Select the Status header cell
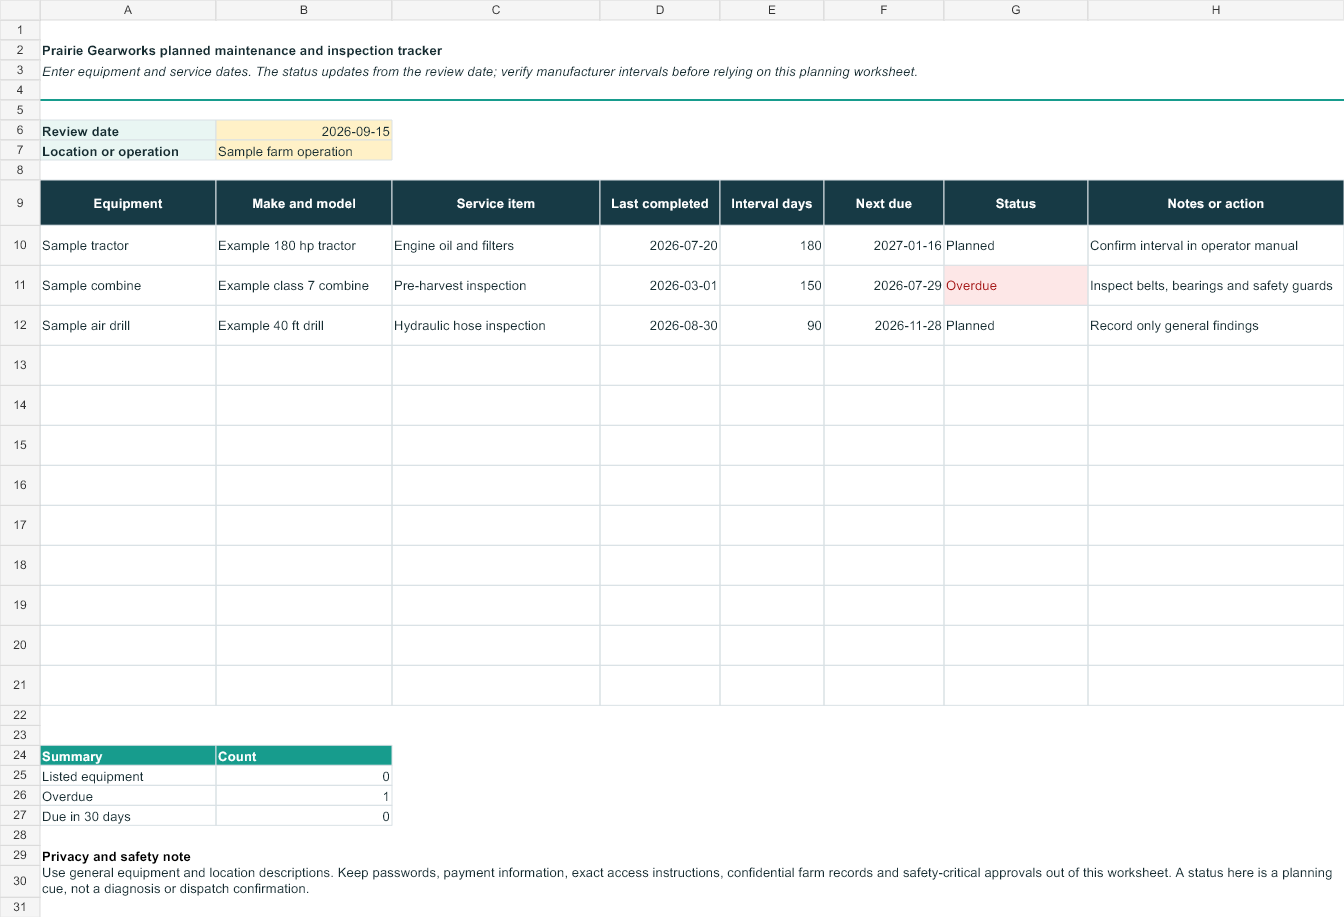Screen dimensions: 1344x917 pos(1016,203)
